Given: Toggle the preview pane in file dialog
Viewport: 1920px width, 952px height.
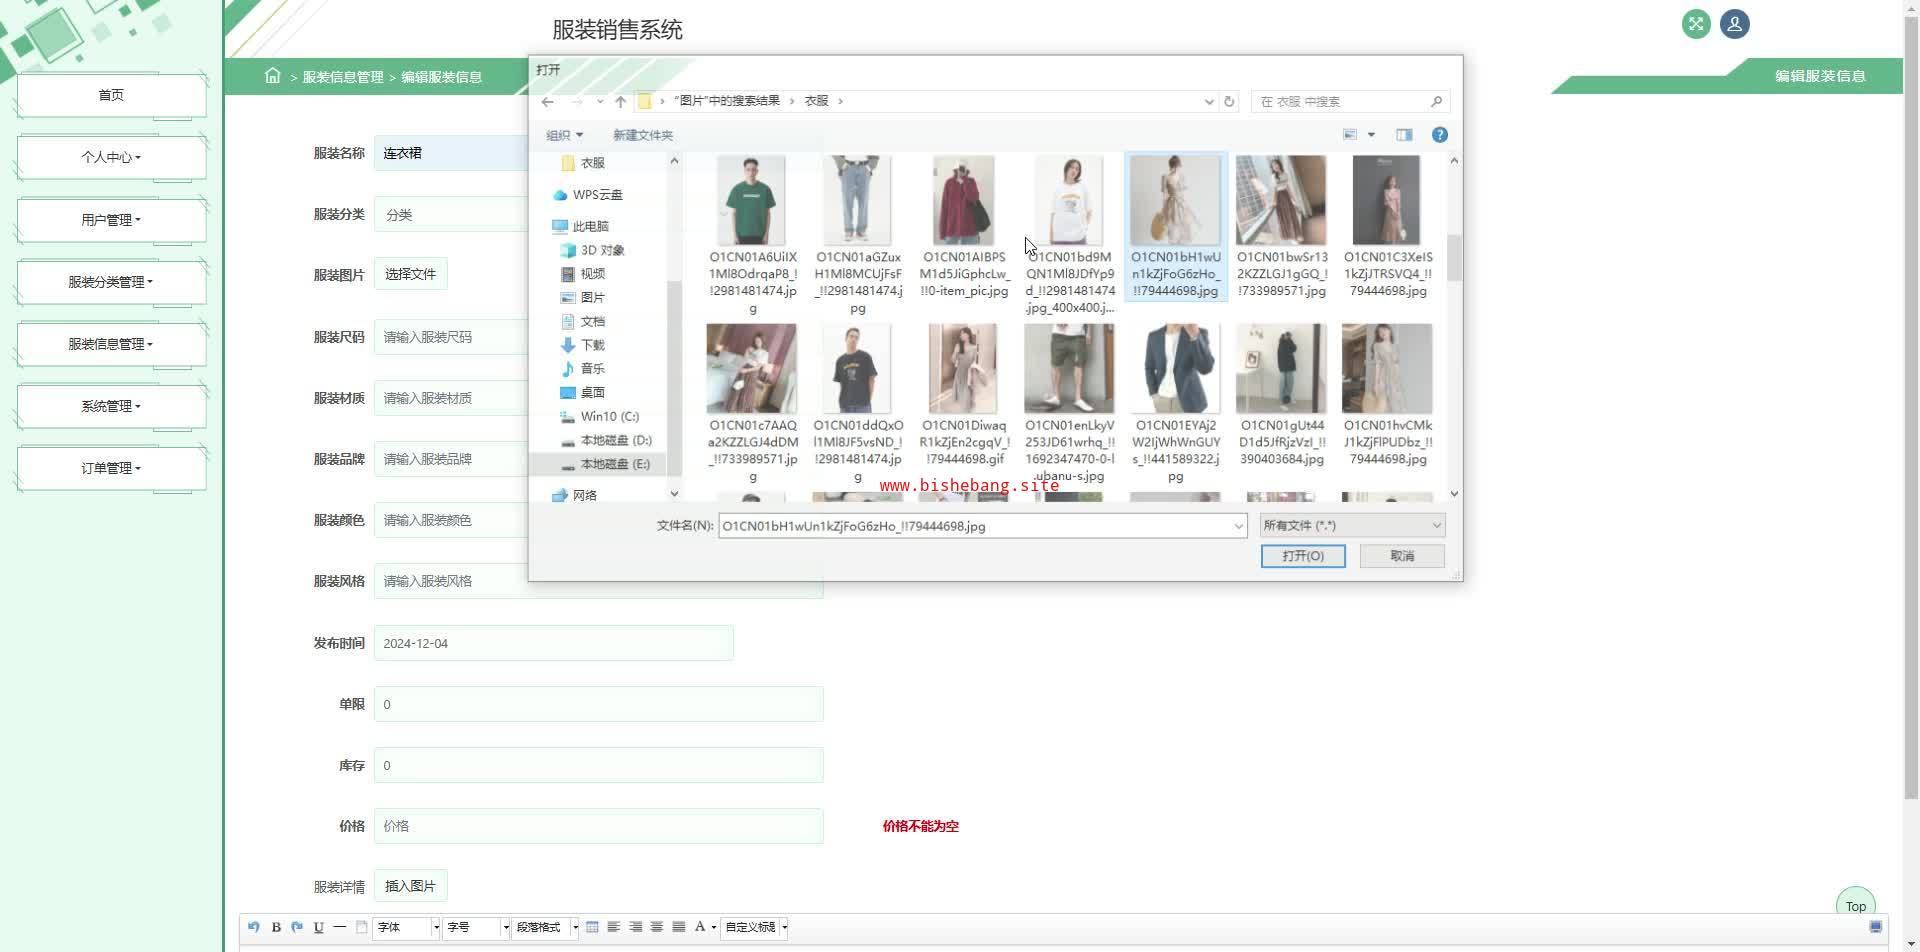Looking at the screenshot, I should 1404,135.
